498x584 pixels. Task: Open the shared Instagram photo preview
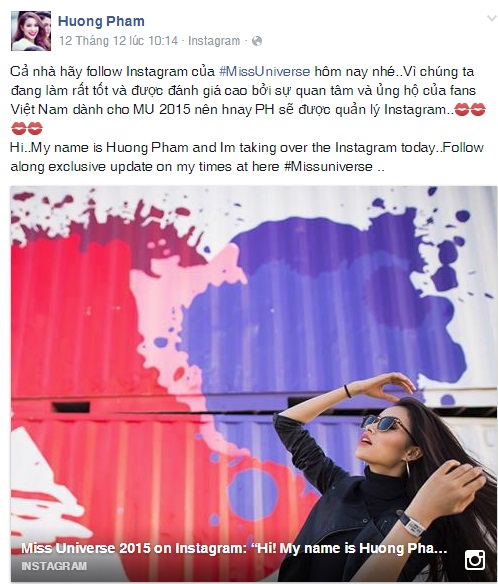pyautogui.click(x=254, y=383)
